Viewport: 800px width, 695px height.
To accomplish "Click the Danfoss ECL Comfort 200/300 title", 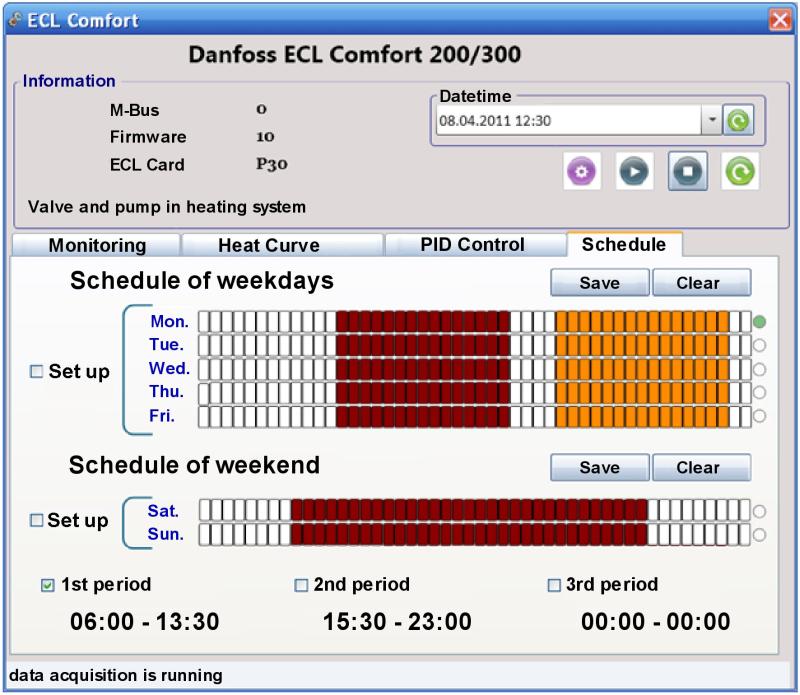I will pyautogui.click(x=355, y=54).
